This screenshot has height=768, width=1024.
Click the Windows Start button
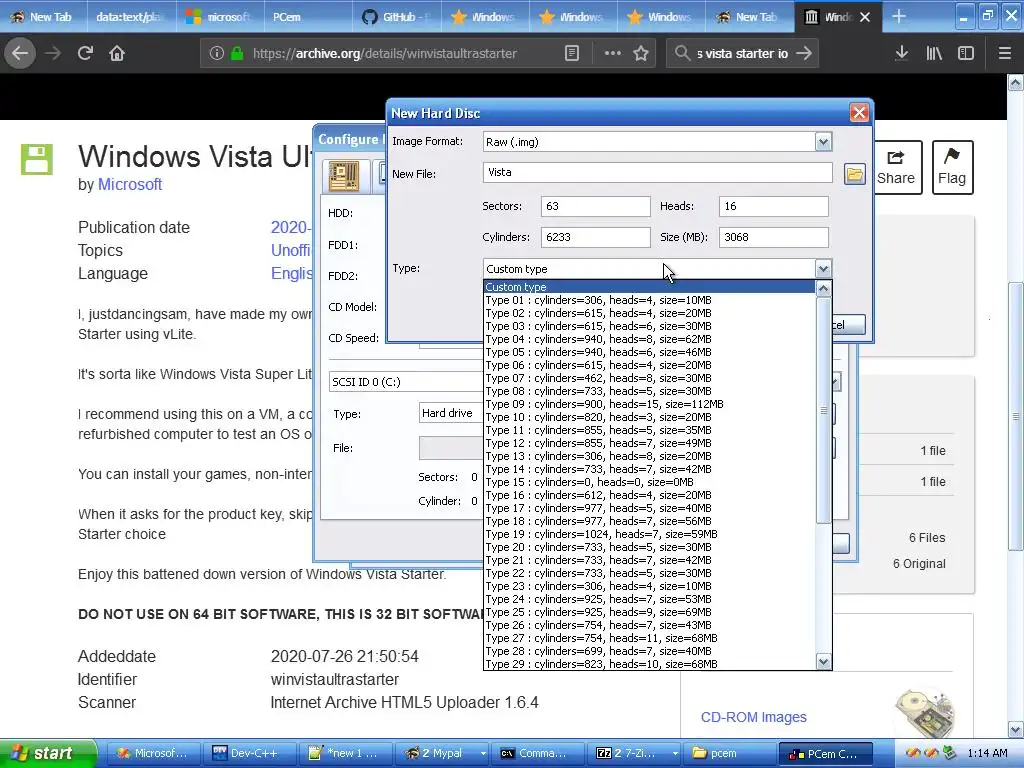click(x=47, y=754)
